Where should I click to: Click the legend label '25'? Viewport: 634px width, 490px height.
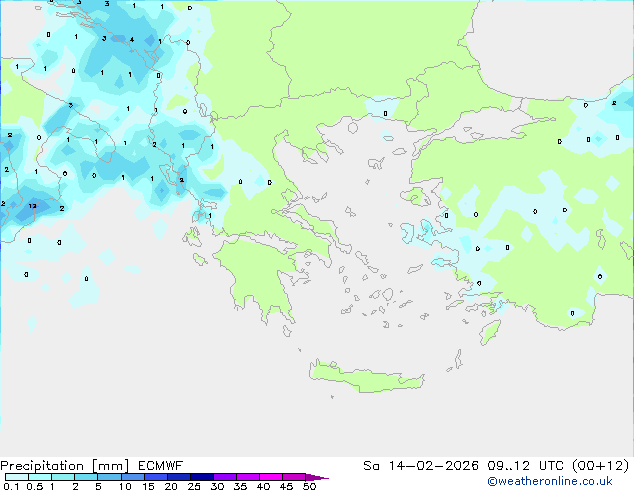click(x=194, y=486)
